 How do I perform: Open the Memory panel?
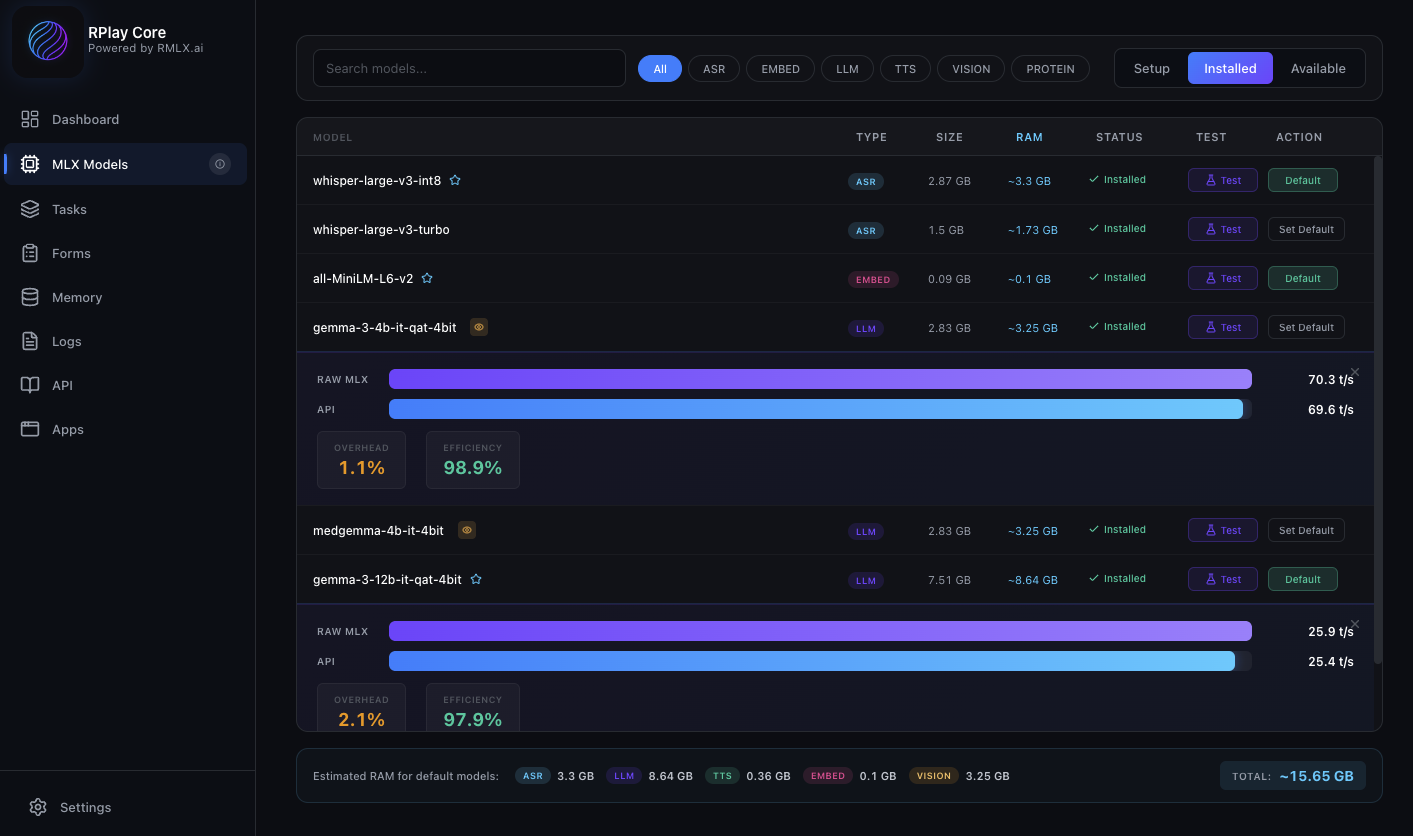coord(76,297)
